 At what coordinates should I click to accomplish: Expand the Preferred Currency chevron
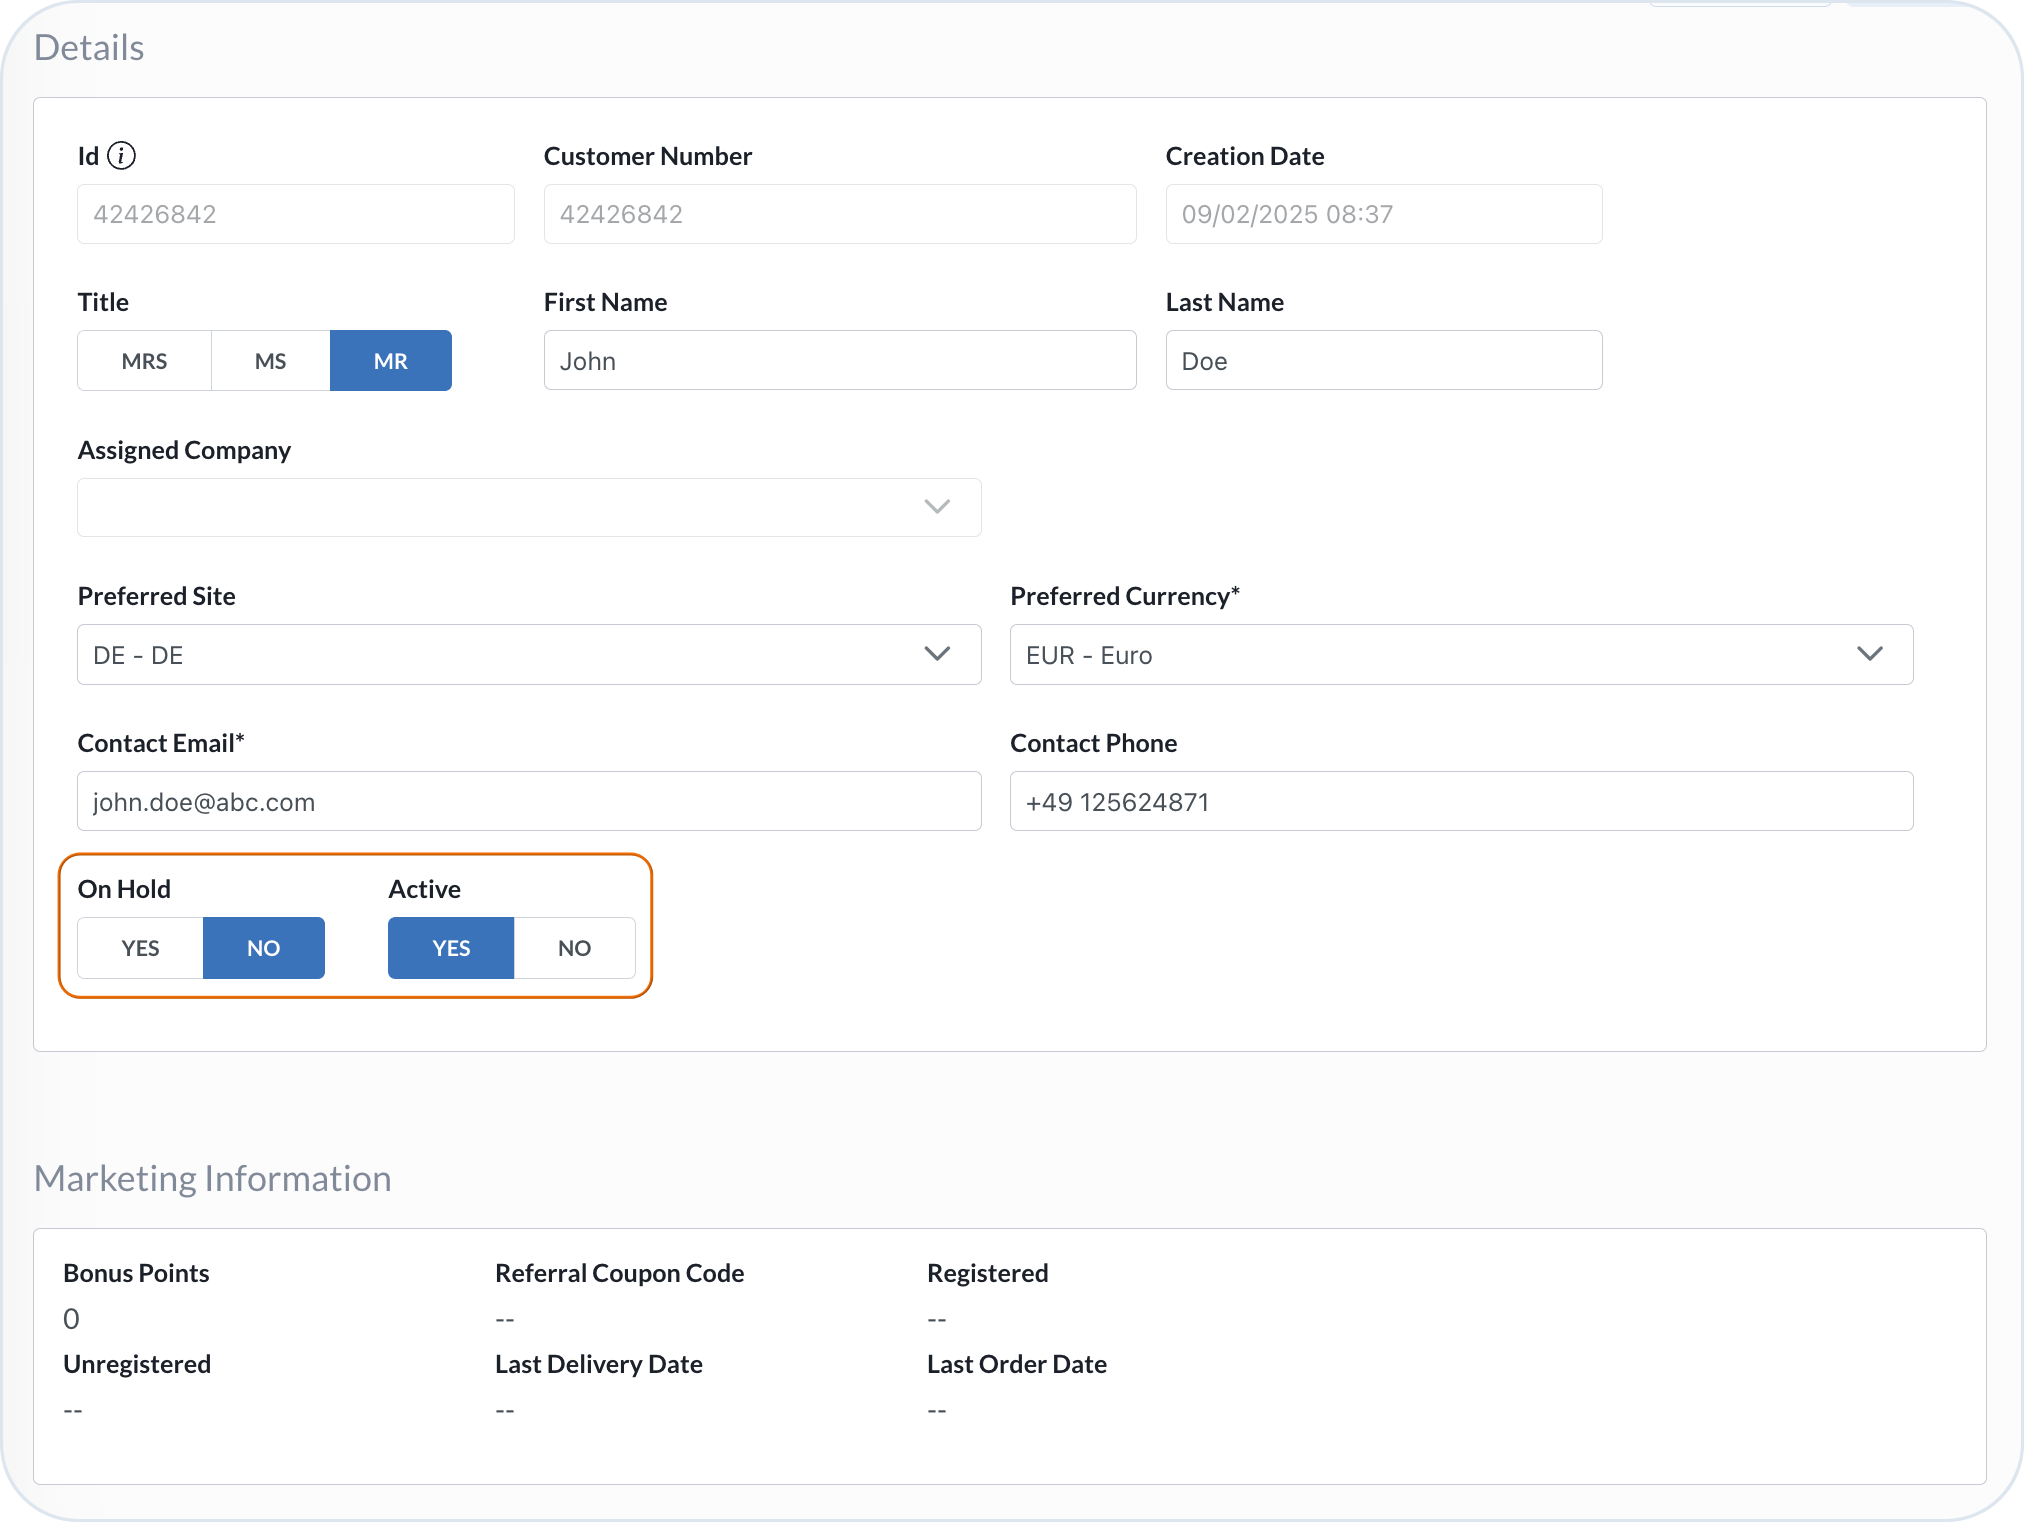click(1869, 654)
